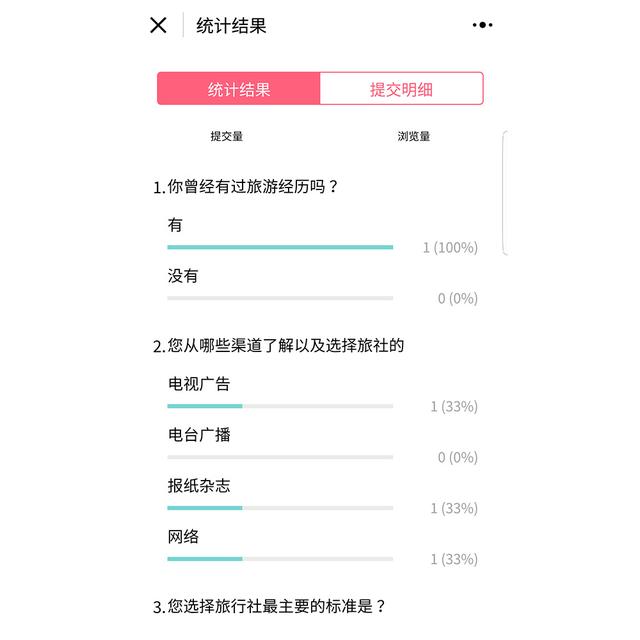640x640 pixels.
Task: Switch to the 提交明细 tab
Action: pyautogui.click(x=402, y=89)
